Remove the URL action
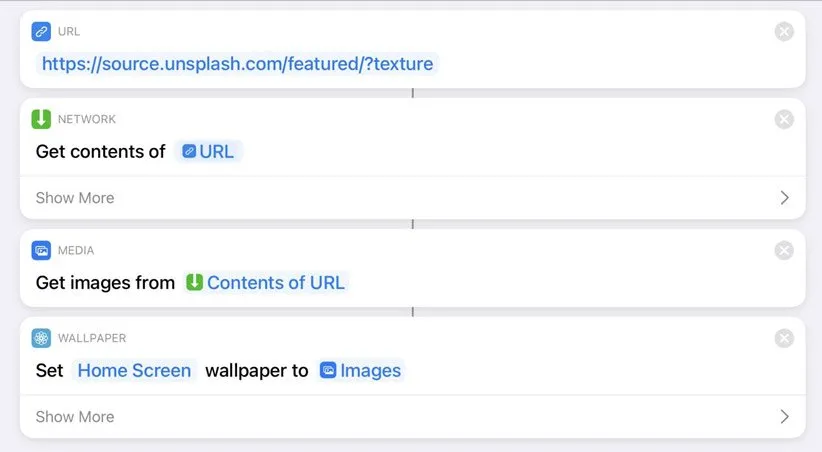 [x=784, y=32]
